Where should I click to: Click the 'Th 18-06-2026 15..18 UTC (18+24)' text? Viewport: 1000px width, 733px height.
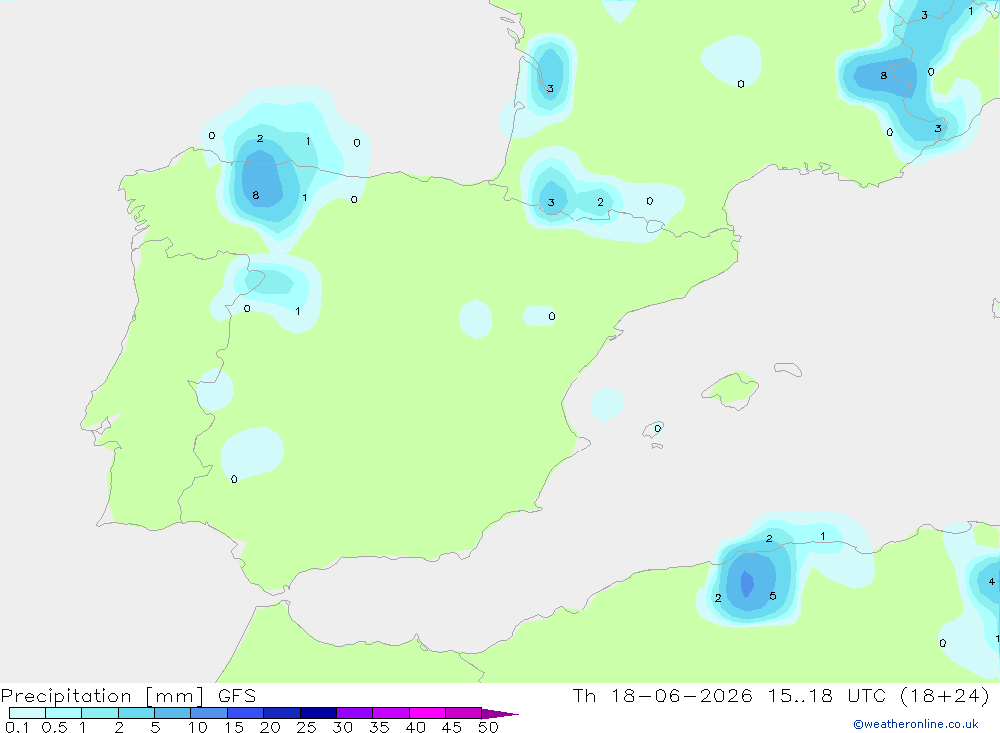click(781, 696)
